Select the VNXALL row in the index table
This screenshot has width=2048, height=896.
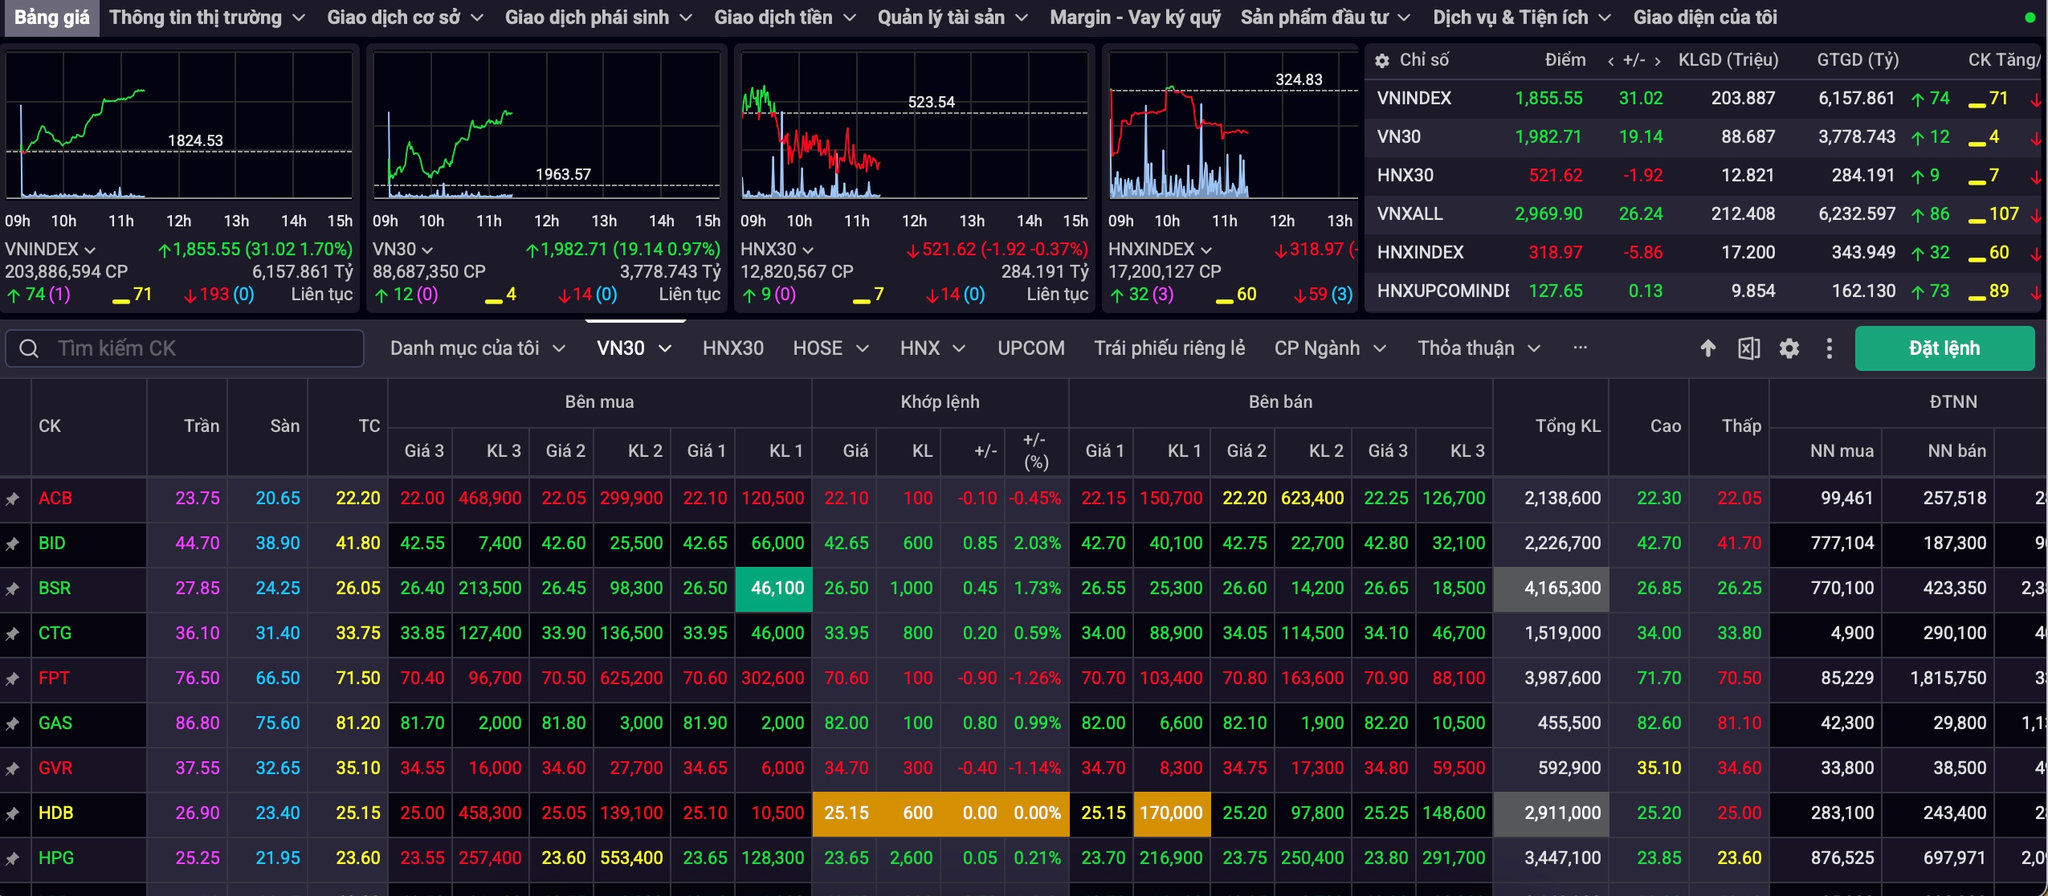[1702, 214]
